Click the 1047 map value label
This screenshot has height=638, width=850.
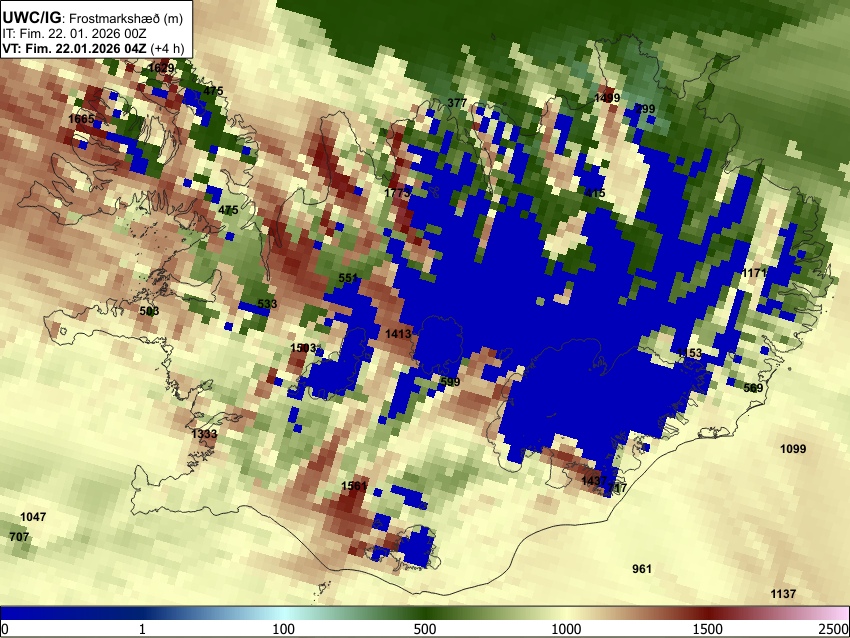33,517
